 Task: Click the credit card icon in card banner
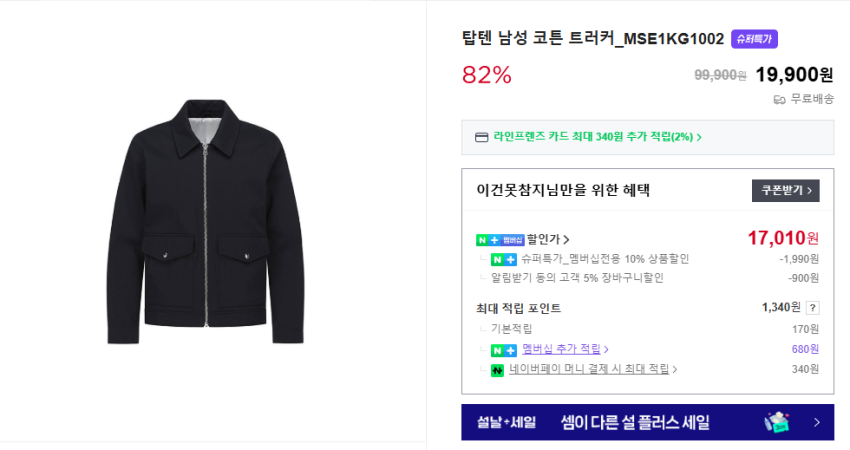(x=481, y=137)
